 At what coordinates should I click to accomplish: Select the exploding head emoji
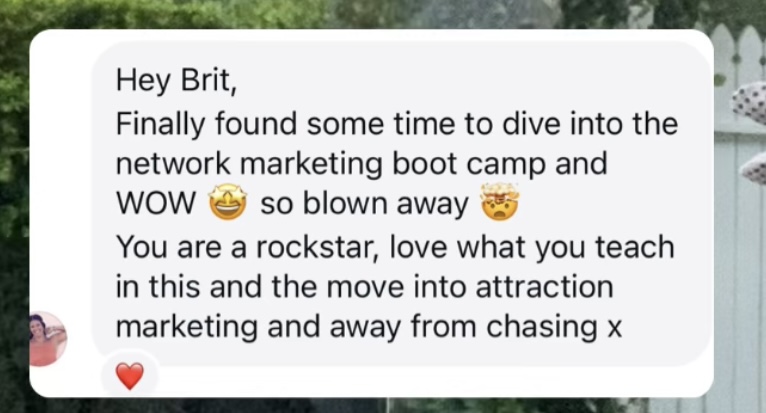499,202
